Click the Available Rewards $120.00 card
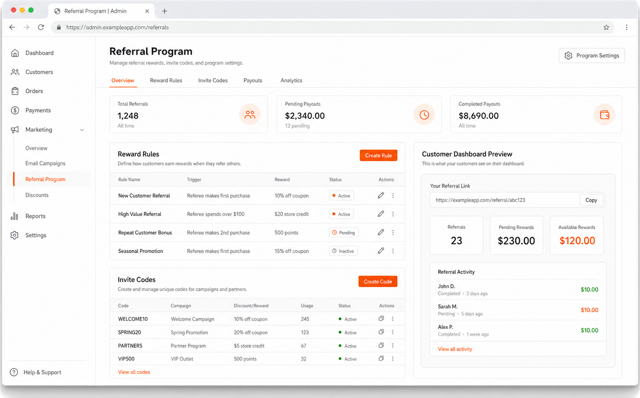The image size is (640, 398). [x=577, y=236]
